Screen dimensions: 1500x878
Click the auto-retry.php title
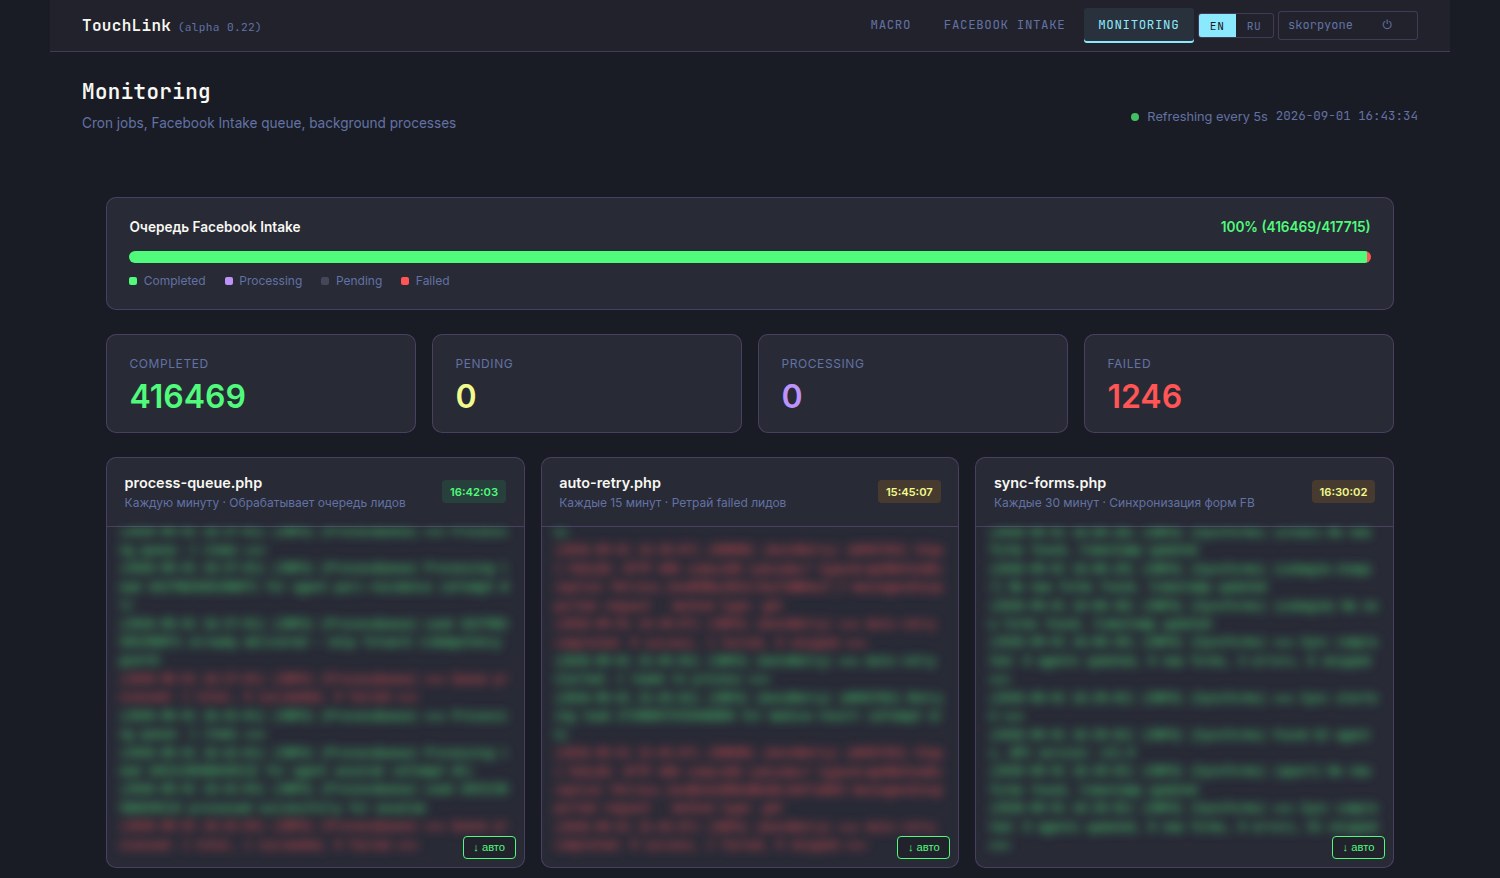coord(610,483)
